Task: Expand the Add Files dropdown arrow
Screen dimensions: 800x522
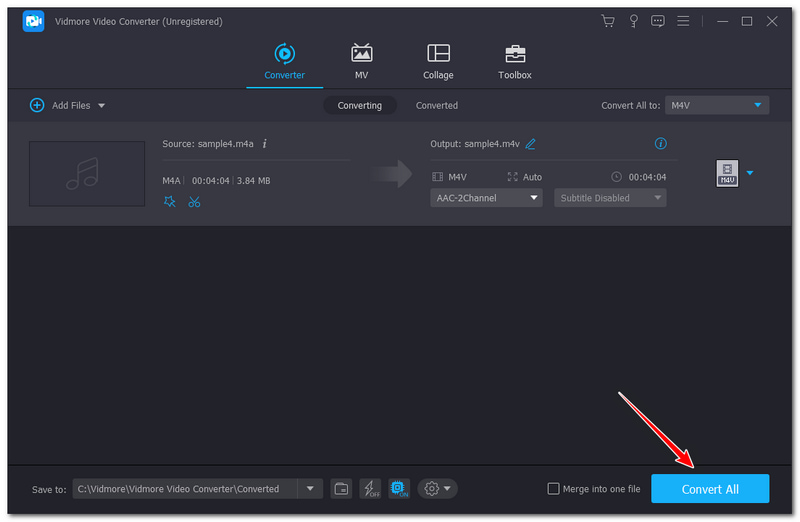Action: (102, 106)
